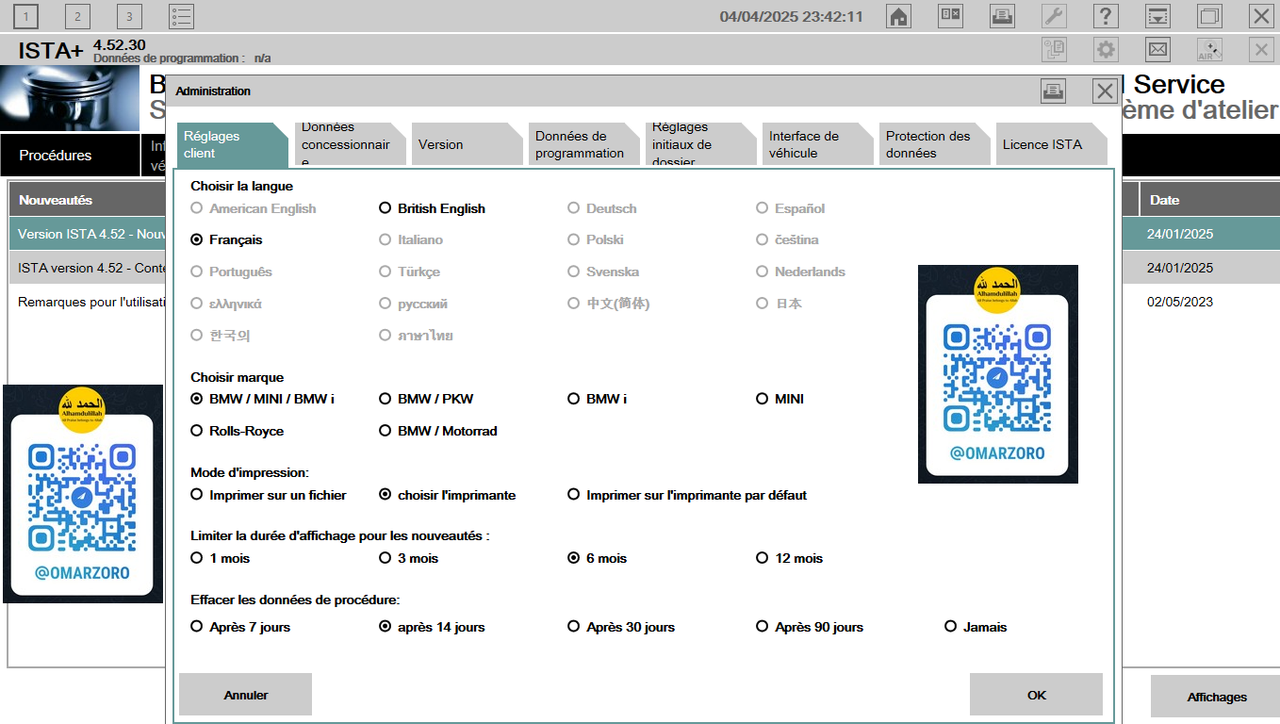Delete procedure data Après 7 jours
This screenshot has height=724, width=1280.
tap(240, 627)
